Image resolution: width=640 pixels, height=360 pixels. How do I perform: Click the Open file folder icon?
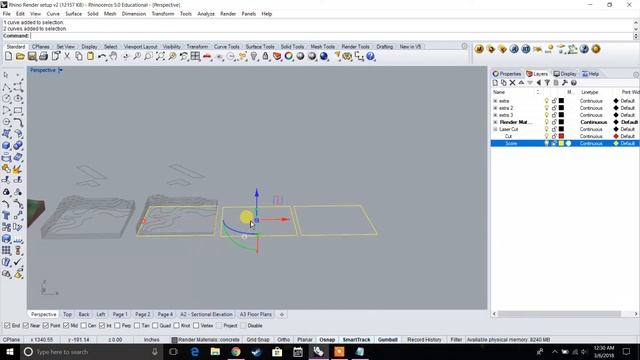(20, 56)
